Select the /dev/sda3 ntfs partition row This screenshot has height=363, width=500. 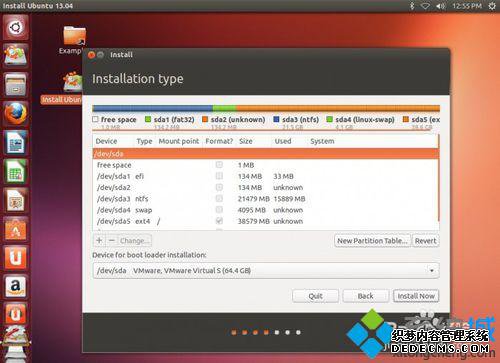(x=266, y=199)
